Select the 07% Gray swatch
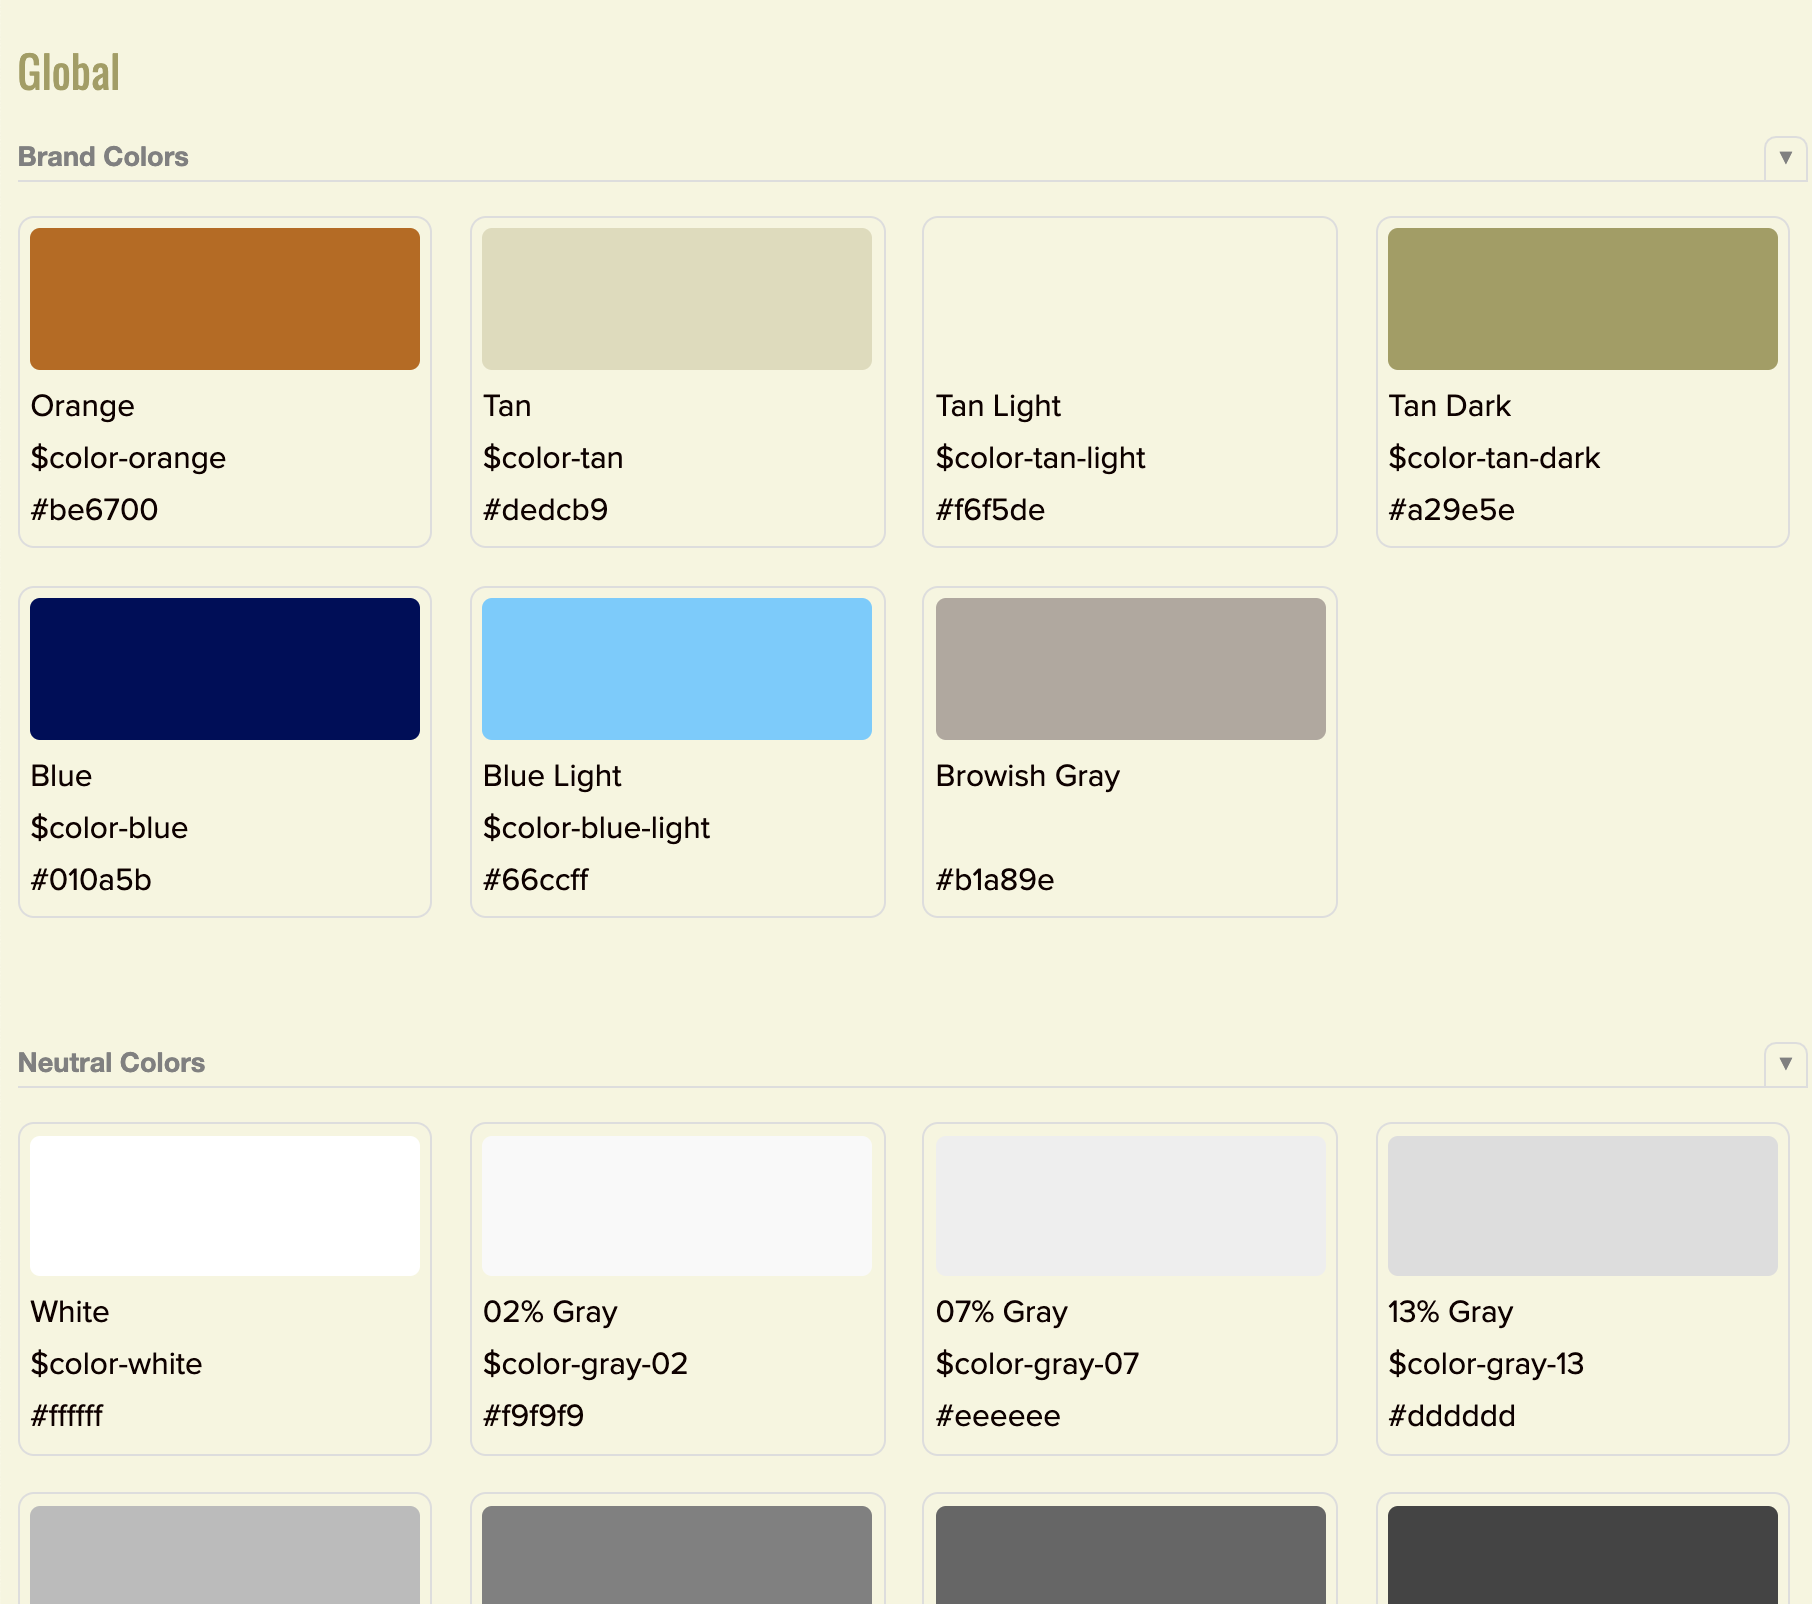1812x1604 pixels. pos(1131,1206)
